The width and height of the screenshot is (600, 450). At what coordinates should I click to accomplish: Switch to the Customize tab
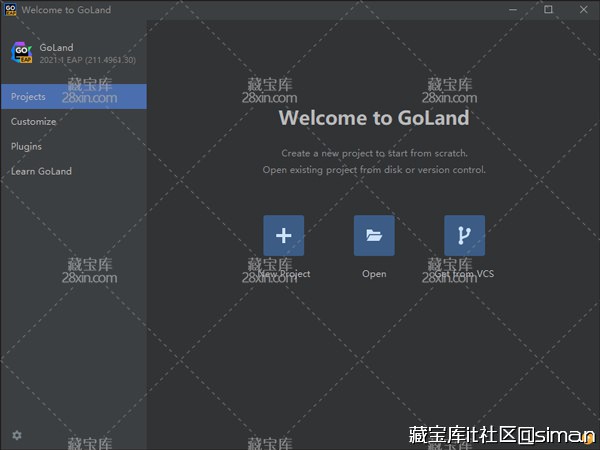click(x=34, y=122)
